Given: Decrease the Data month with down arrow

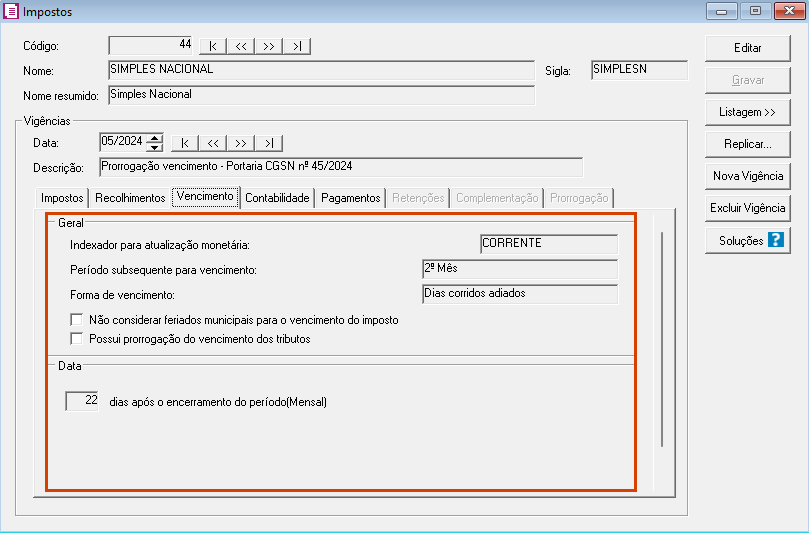Looking at the screenshot, I should [154, 147].
